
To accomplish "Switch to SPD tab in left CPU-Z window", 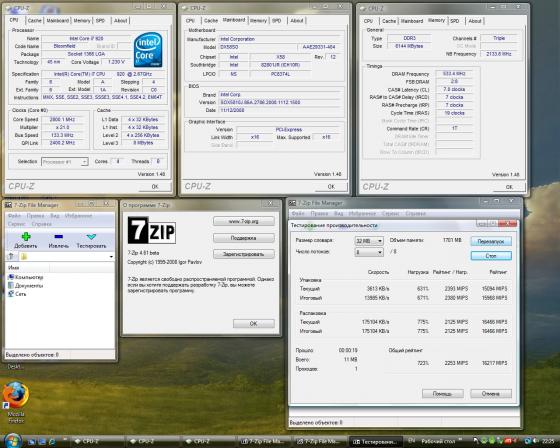I will point(100,21).
